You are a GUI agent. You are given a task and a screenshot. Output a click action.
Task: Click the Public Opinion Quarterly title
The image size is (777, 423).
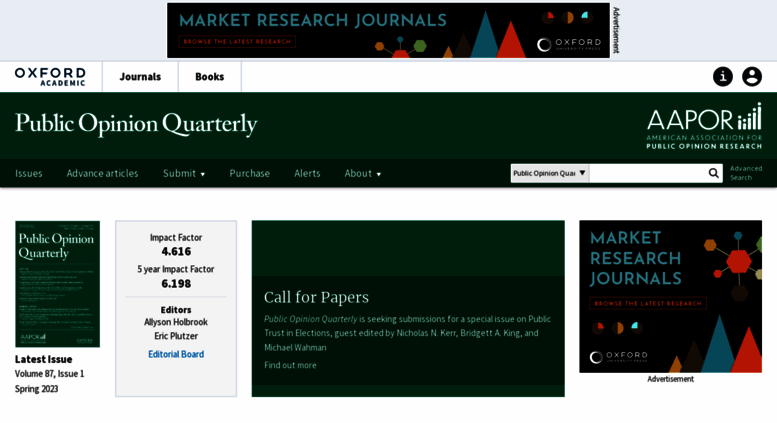(x=136, y=124)
